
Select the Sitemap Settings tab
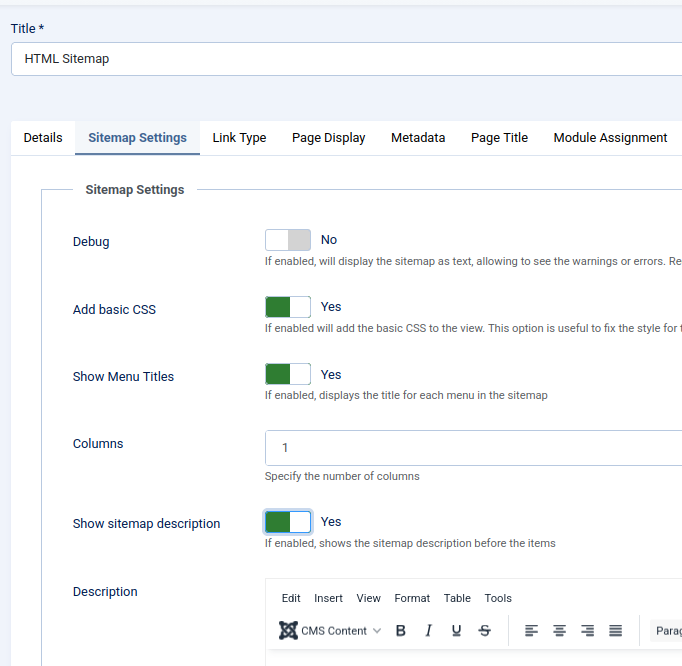137,138
